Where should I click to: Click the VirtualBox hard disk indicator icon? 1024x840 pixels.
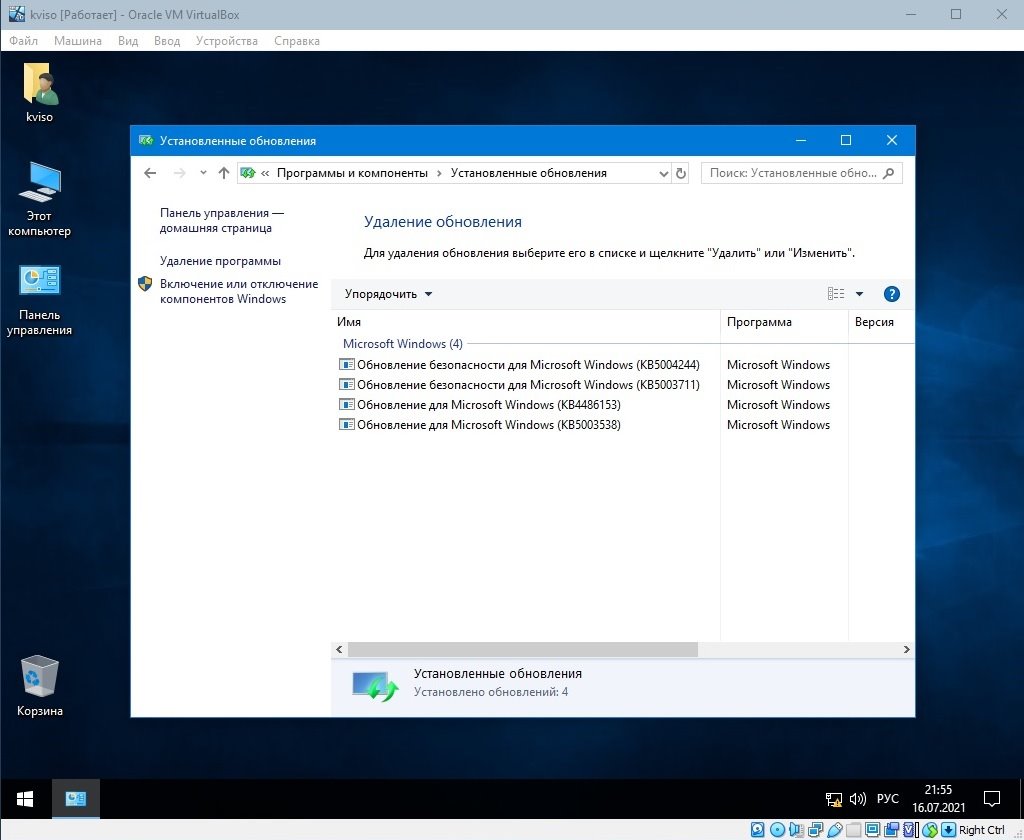(758, 830)
